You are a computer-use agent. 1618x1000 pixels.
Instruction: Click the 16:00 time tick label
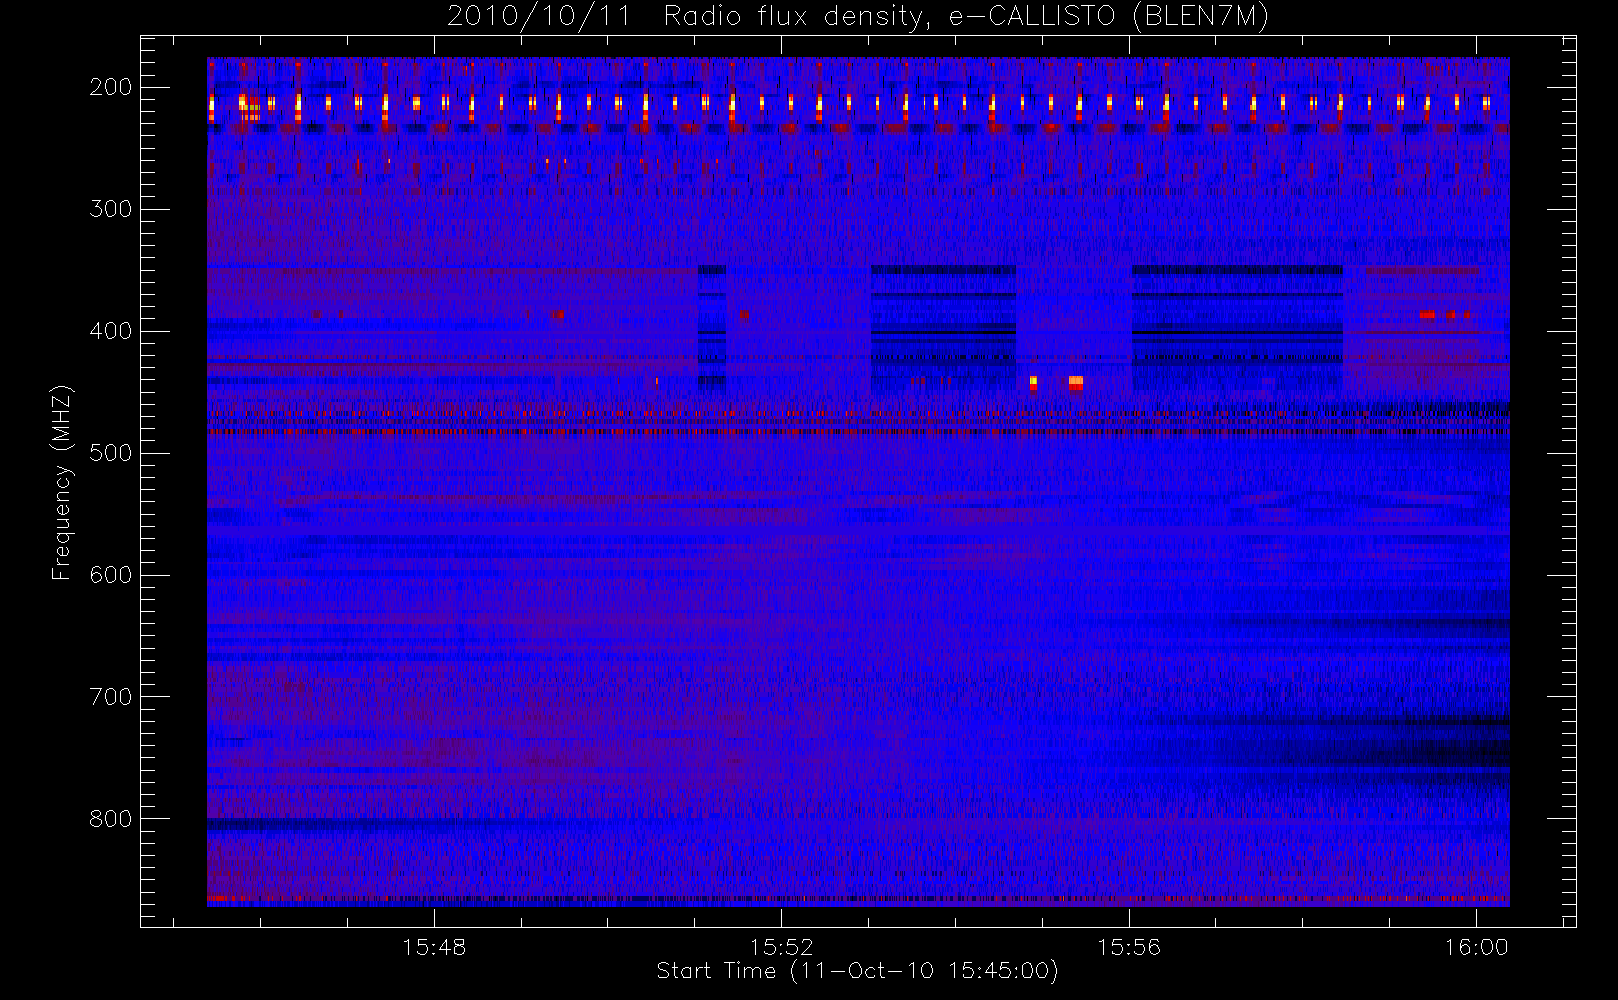pyautogui.click(x=1477, y=947)
